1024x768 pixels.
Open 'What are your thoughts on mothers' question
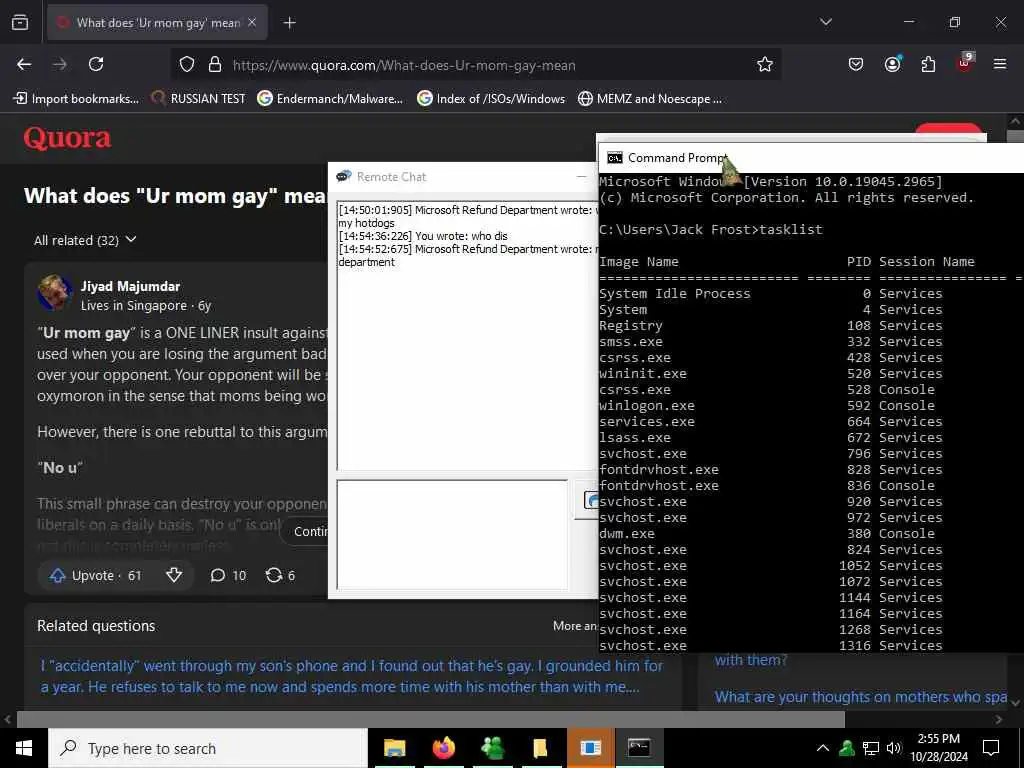tap(861, 697)
